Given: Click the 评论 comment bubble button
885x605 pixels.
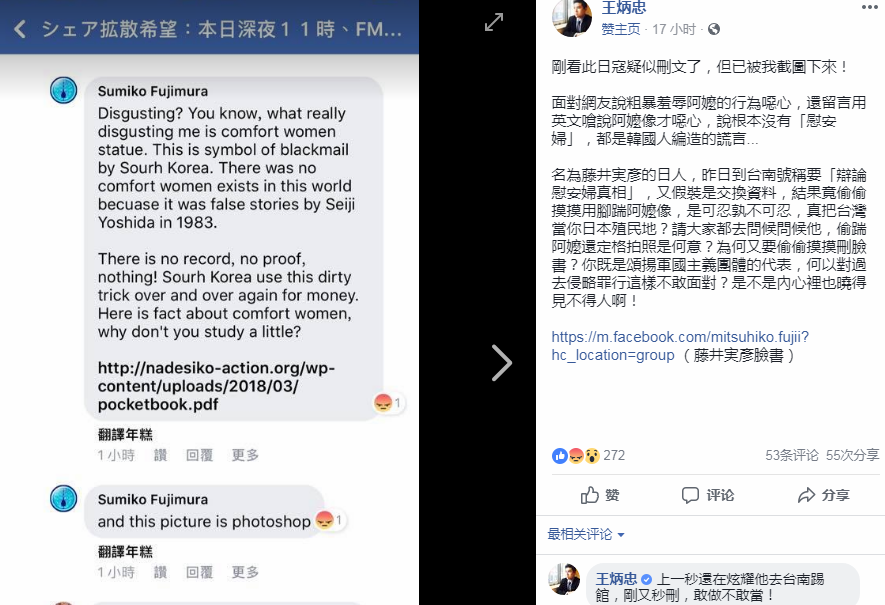Looking at the screenshot, I should click(708, 496).
